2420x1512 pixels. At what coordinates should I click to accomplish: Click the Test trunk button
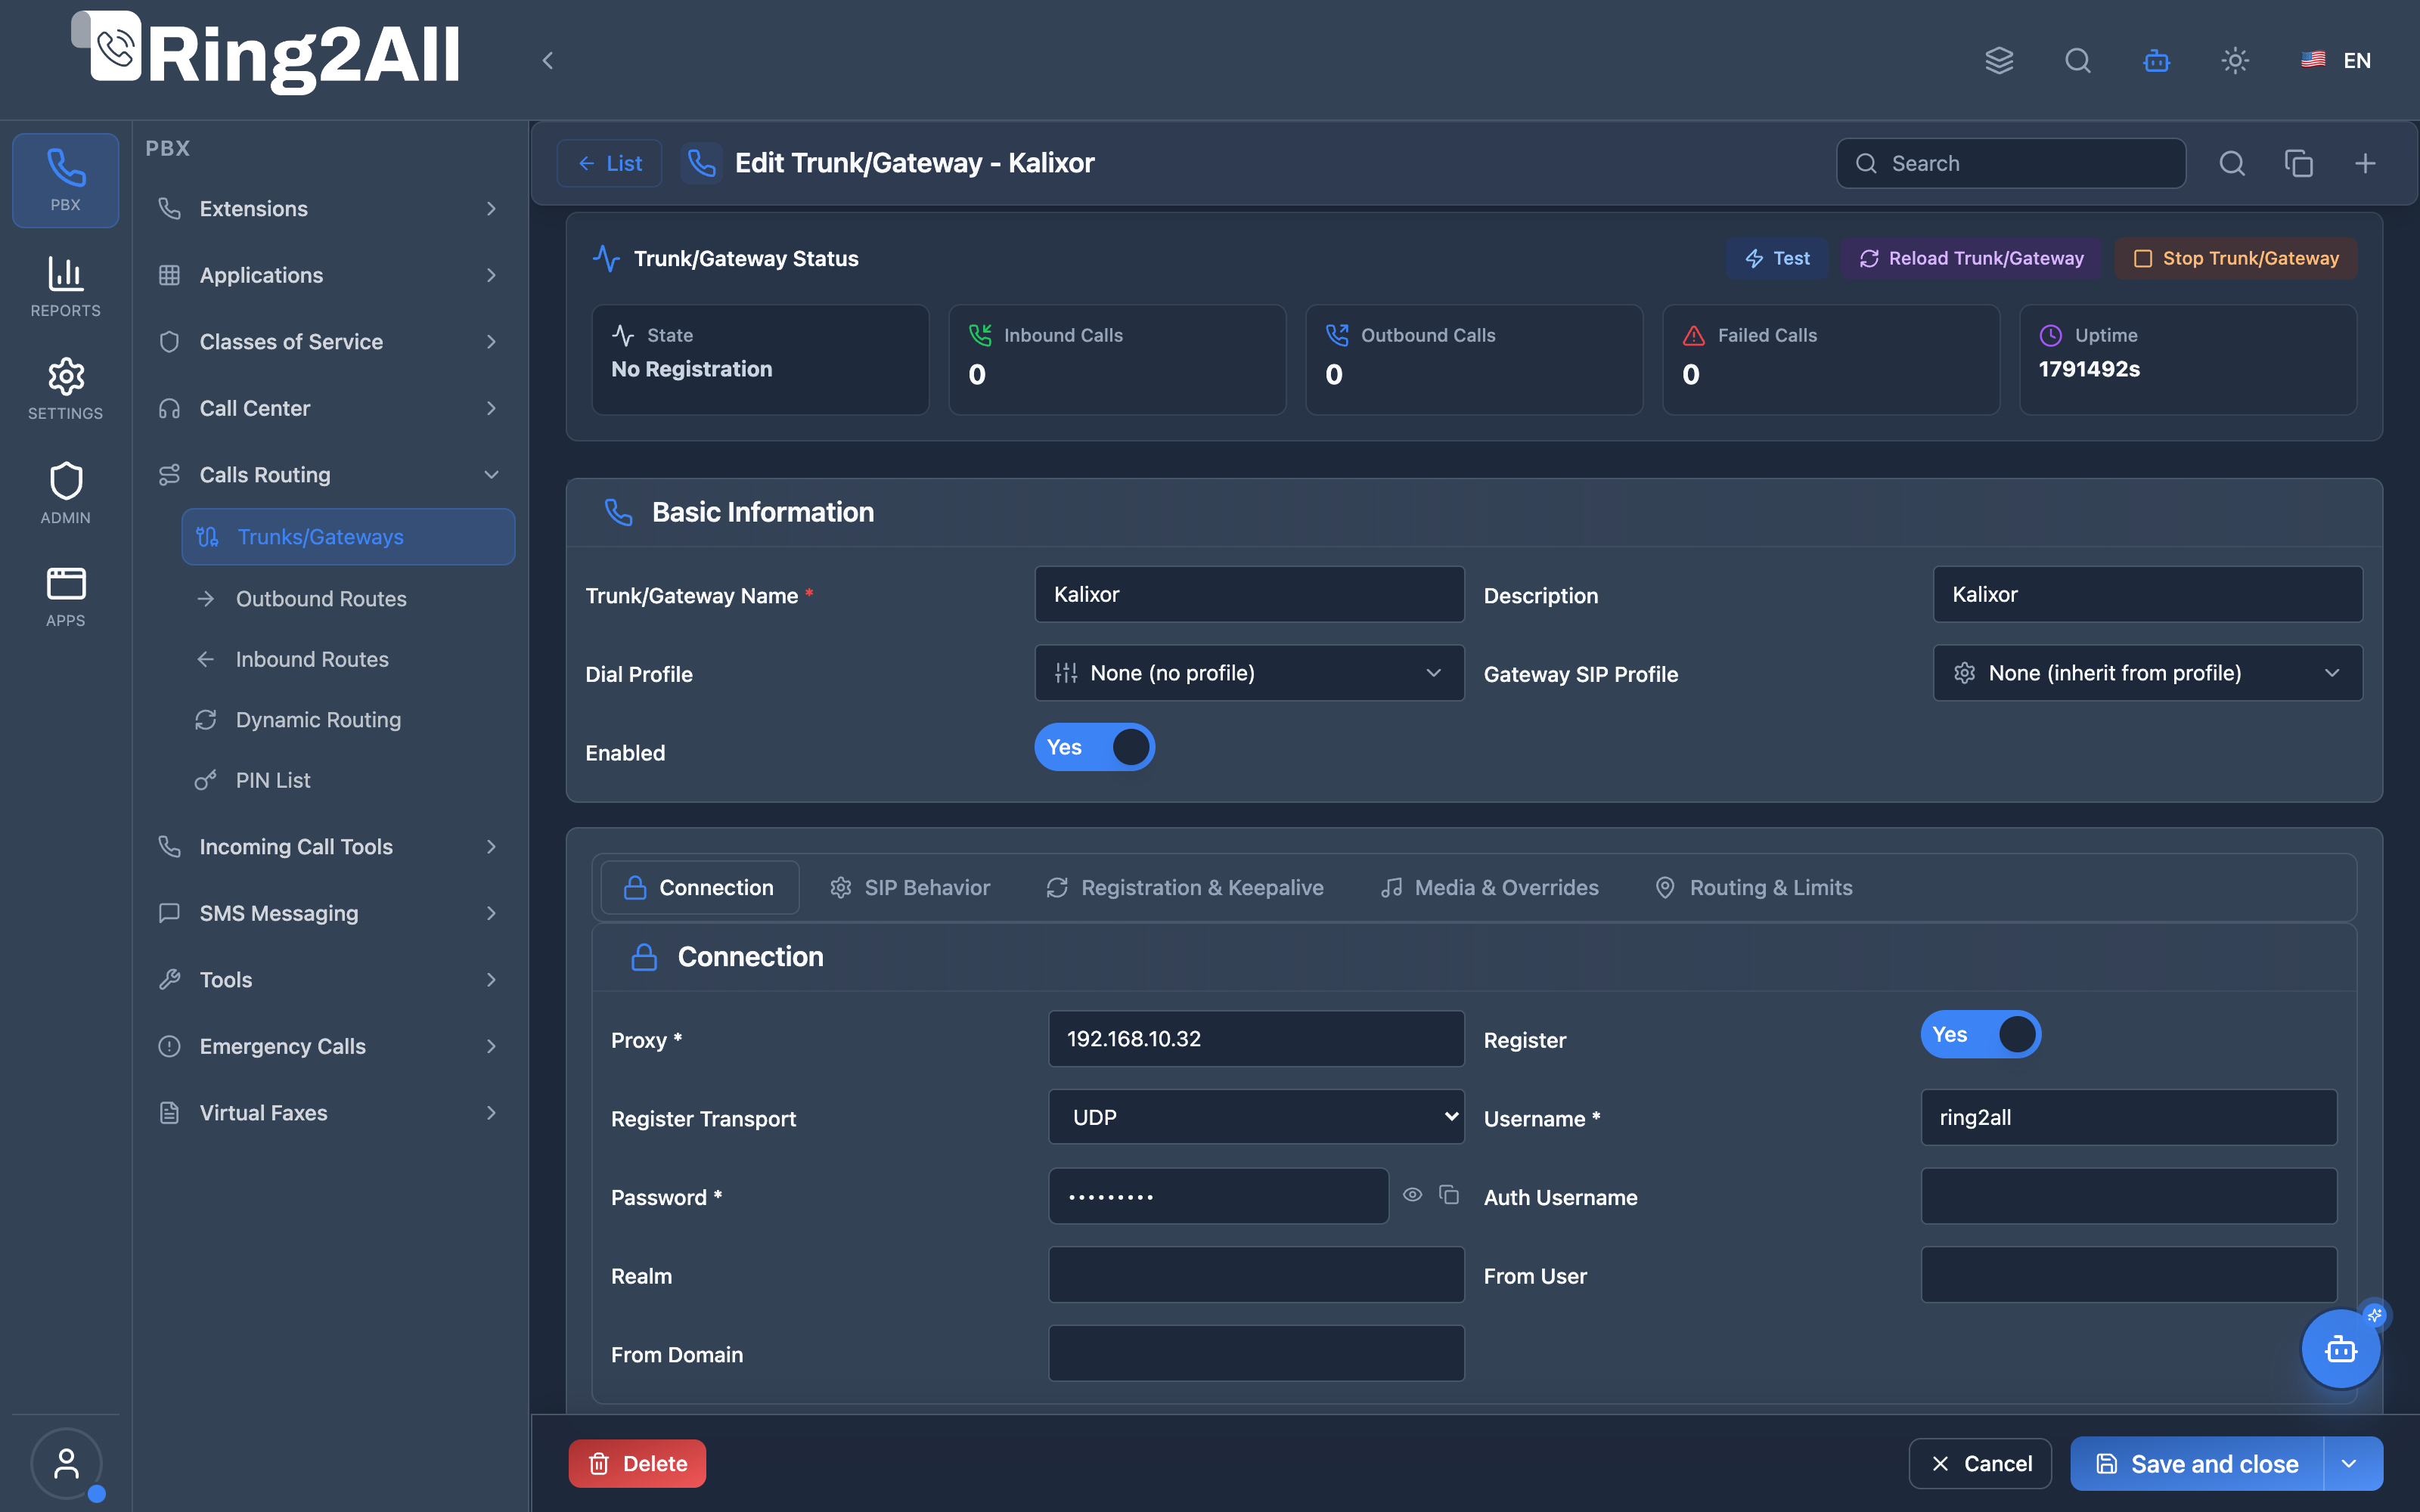coord(1777,259)
